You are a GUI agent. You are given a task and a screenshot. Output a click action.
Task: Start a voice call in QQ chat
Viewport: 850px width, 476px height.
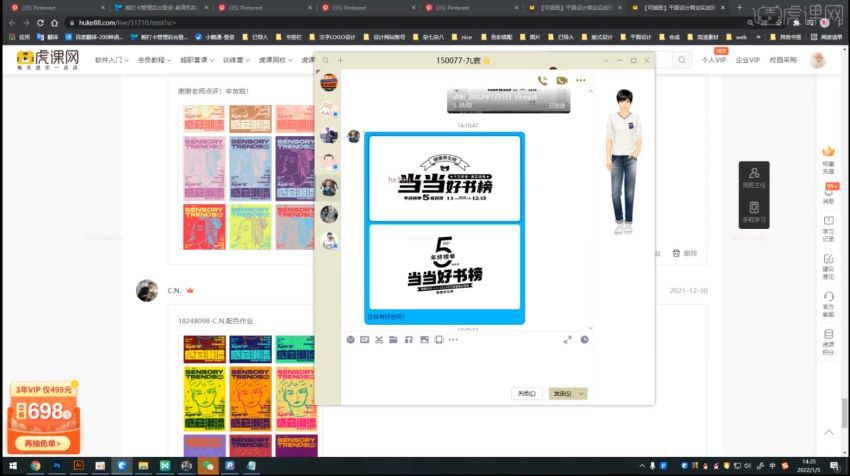542,80
